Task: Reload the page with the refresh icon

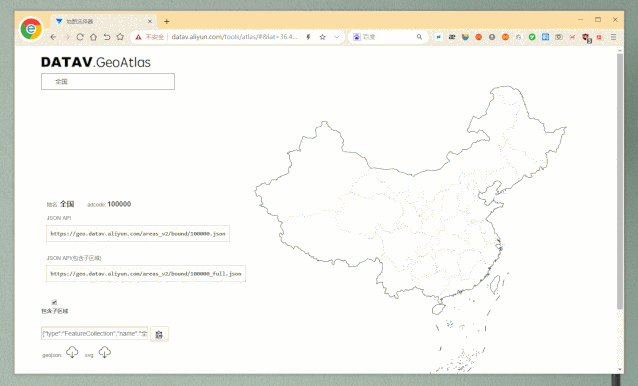Action: point(80,37)
